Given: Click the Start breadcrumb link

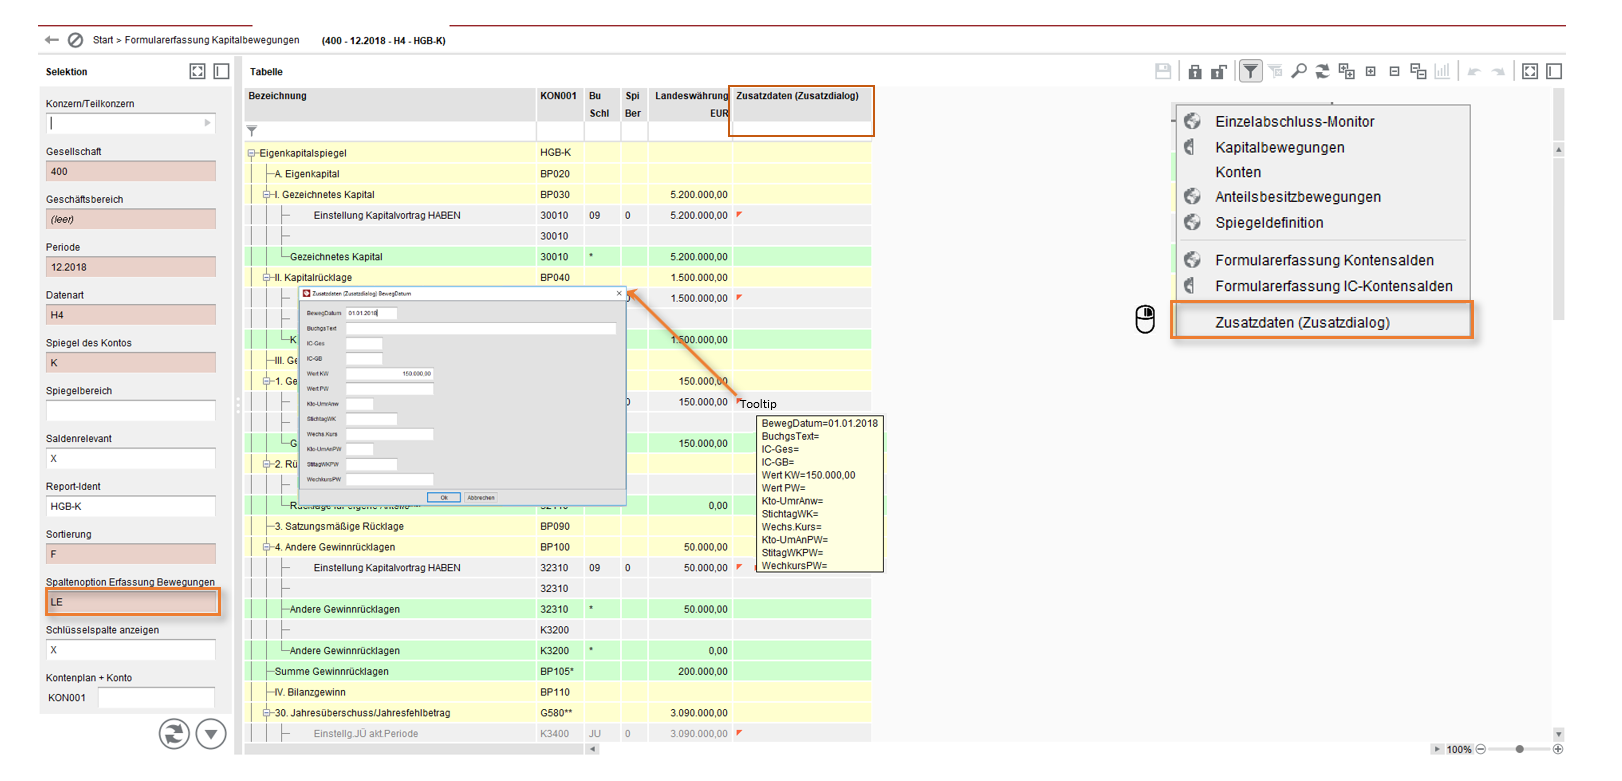Looking at the screenshot, I should point(103,40).
